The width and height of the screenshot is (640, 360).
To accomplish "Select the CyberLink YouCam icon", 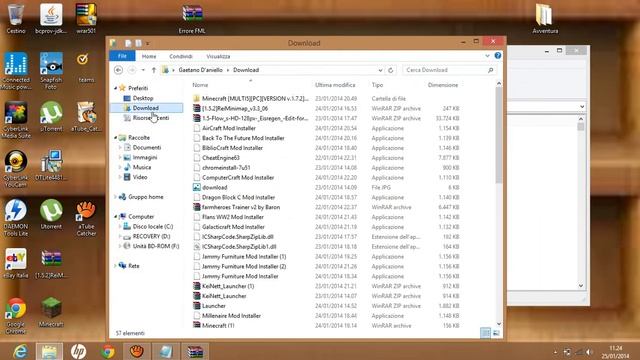I will point(16,169).
